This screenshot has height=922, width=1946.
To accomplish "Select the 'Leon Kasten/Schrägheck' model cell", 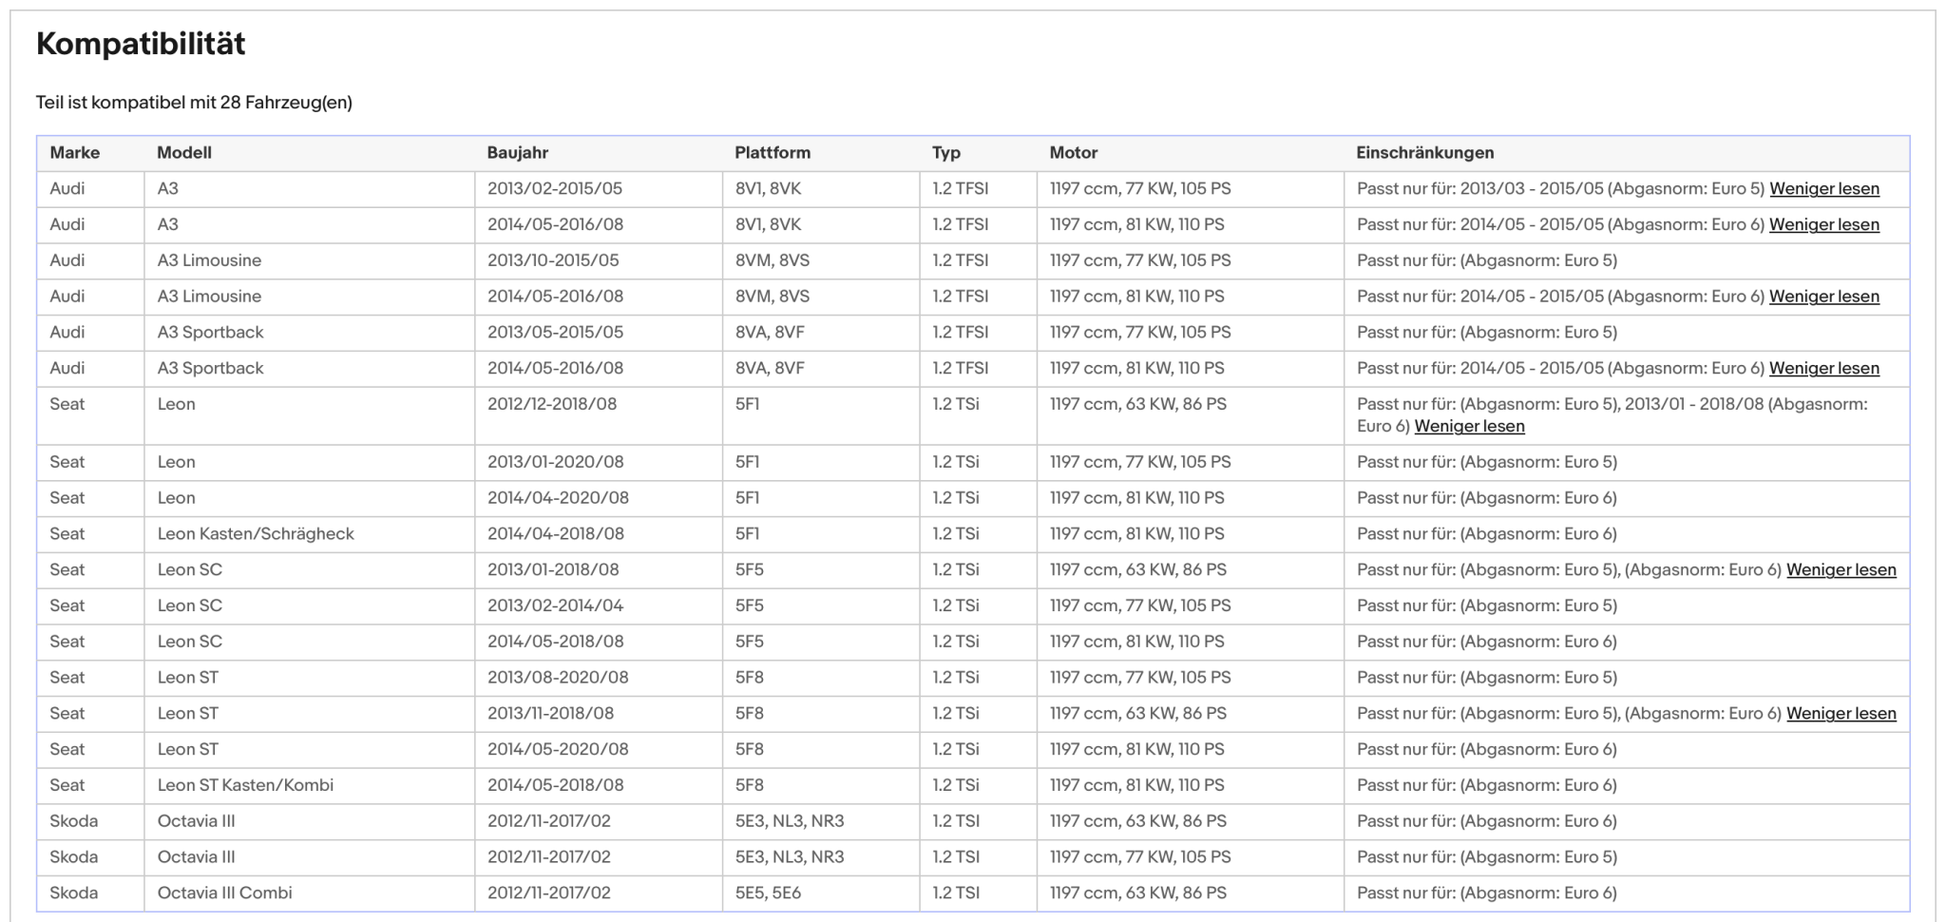I will coord(255,534).
